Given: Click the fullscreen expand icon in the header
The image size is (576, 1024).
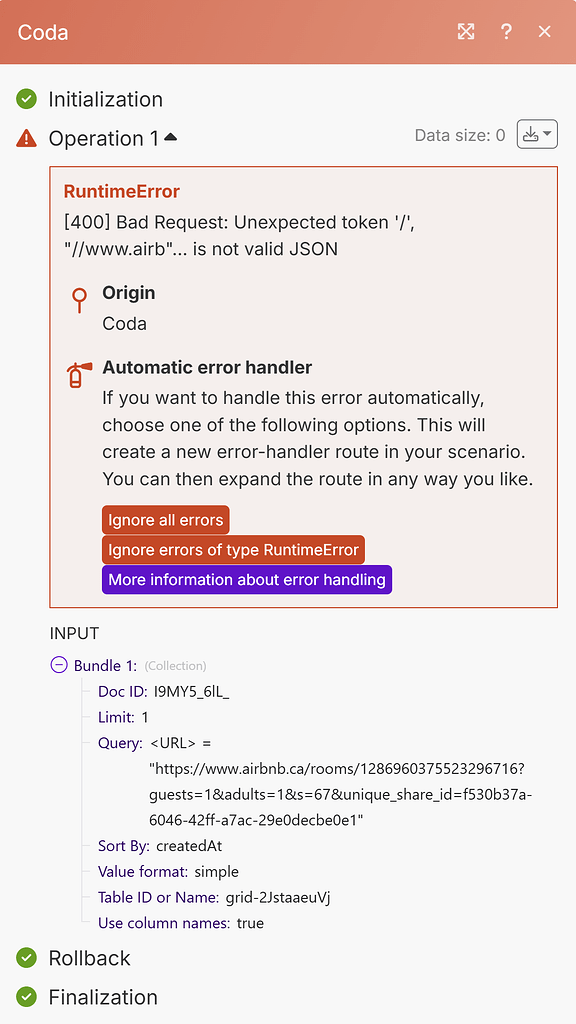Looking at the screenshot, I should click(466, 31).
